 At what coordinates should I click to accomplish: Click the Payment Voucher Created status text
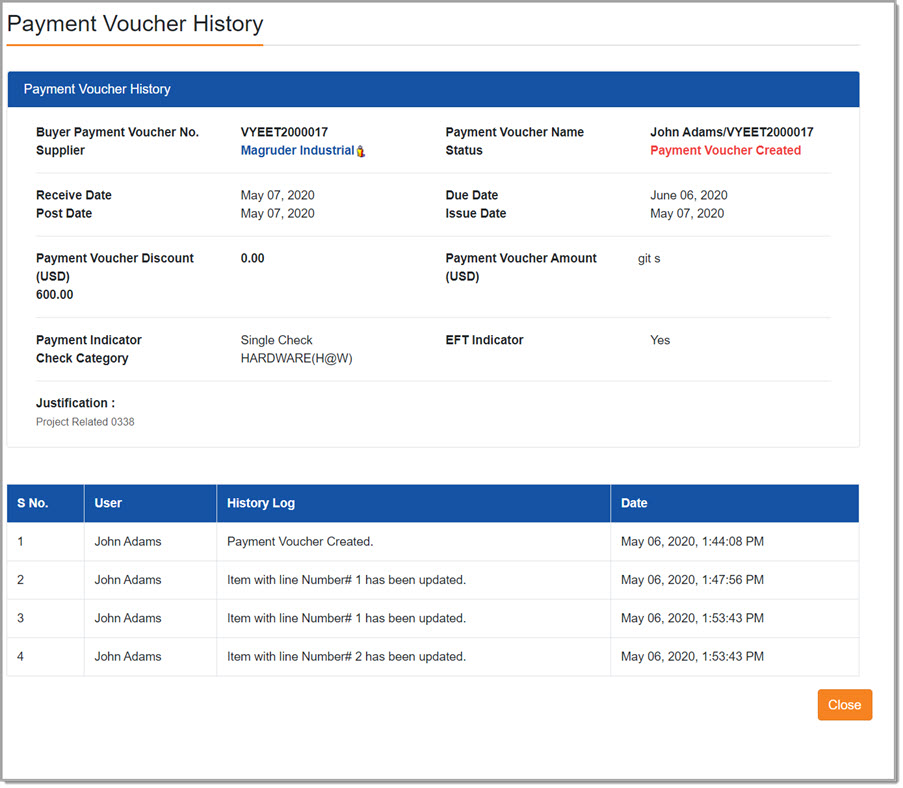[x=725, y=150]
